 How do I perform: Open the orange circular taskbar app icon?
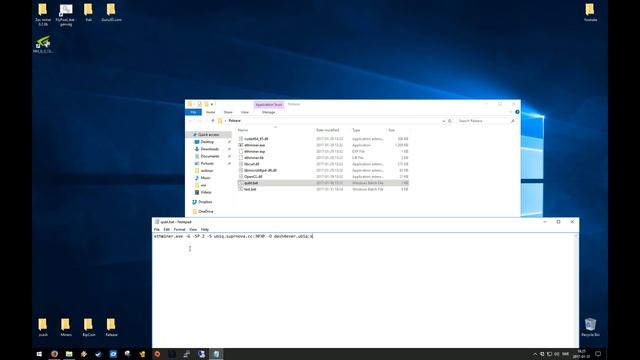tap(157, 354)
